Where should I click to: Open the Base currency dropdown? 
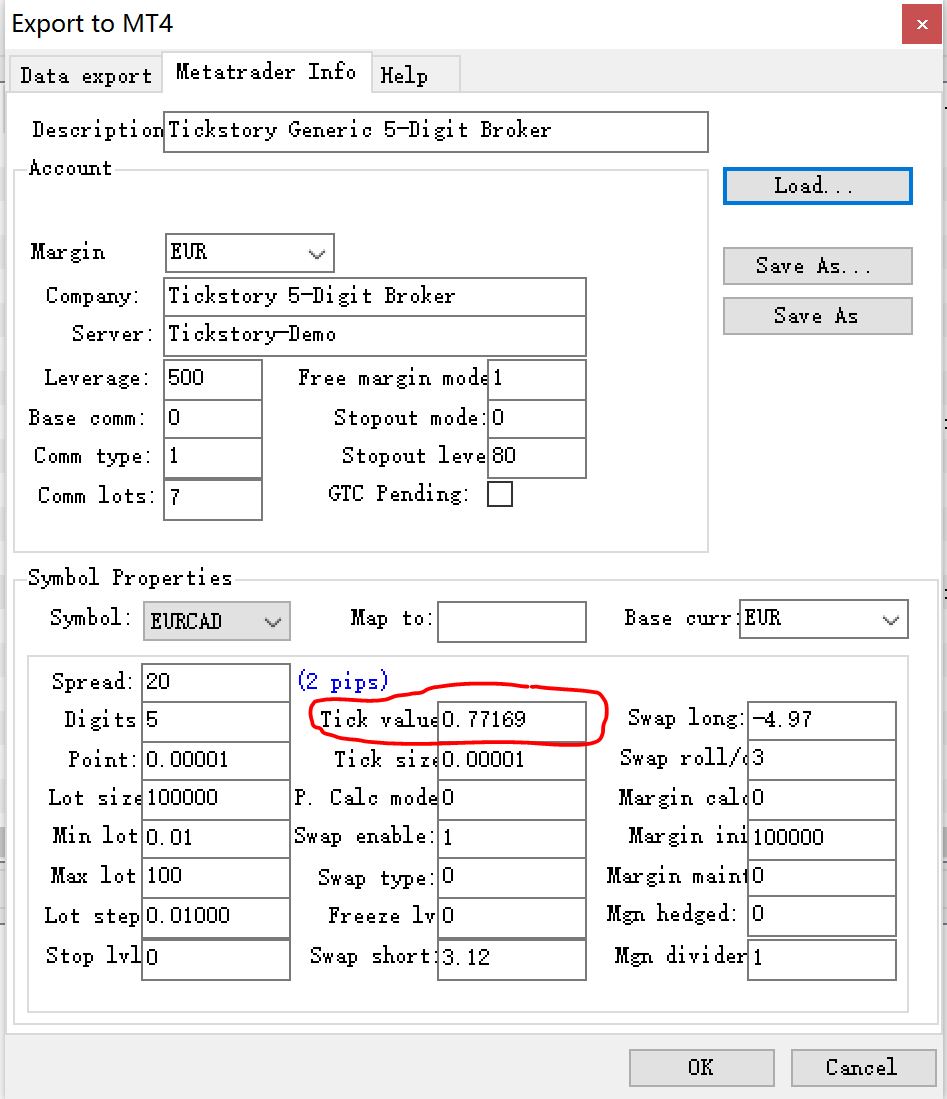click(824, 619)
